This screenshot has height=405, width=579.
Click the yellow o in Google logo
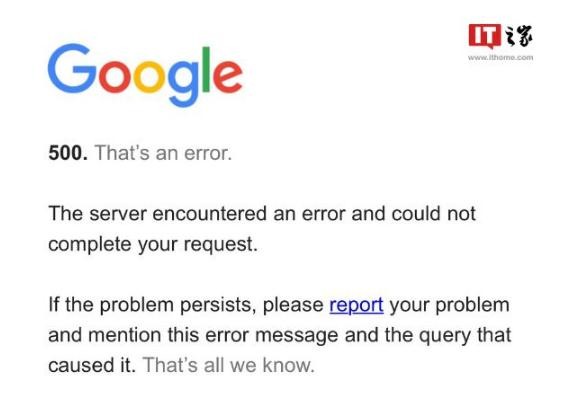click(x=149, y=75)
